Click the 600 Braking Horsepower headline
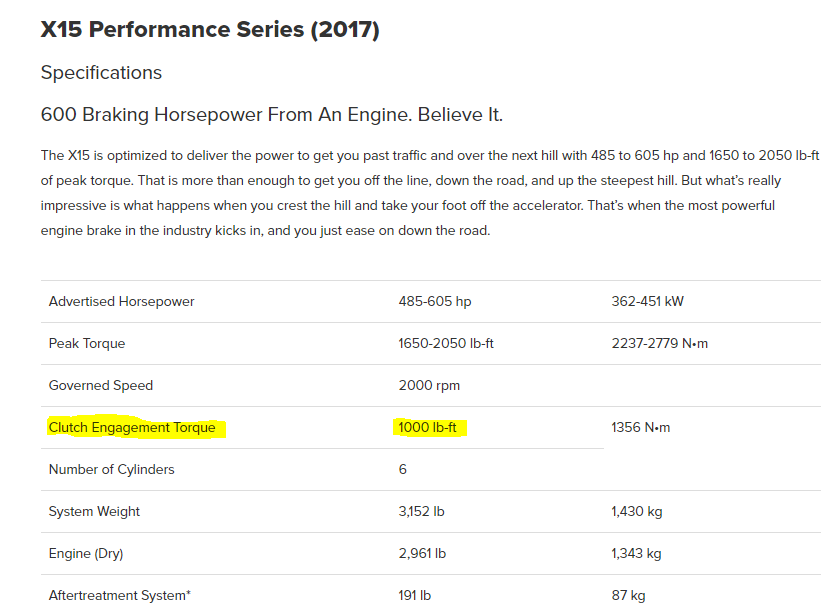The width and height of the screenshot is (826, 612). (271, 115)
